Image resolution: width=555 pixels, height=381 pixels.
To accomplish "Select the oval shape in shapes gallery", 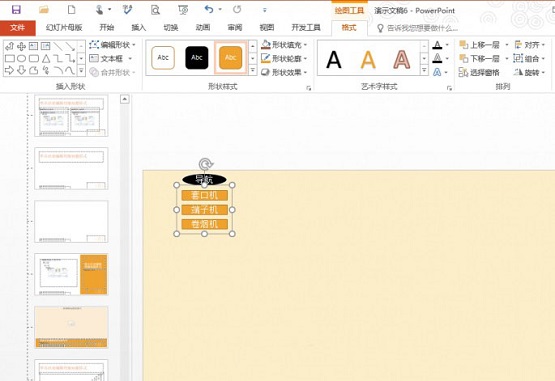I will (22, 58).
